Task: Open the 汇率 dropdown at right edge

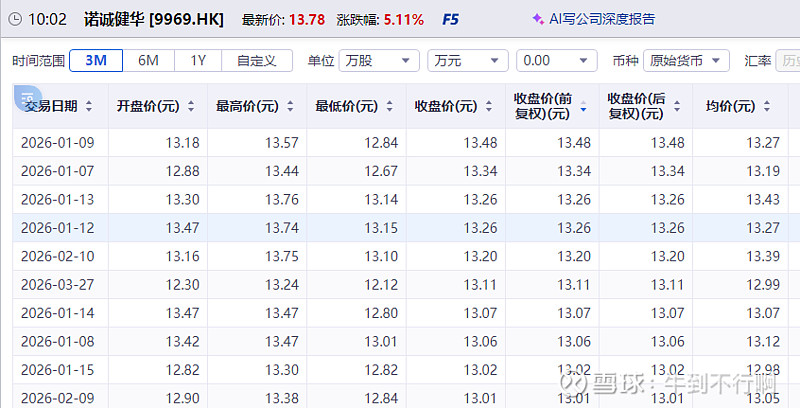Action: coord(788,61)
